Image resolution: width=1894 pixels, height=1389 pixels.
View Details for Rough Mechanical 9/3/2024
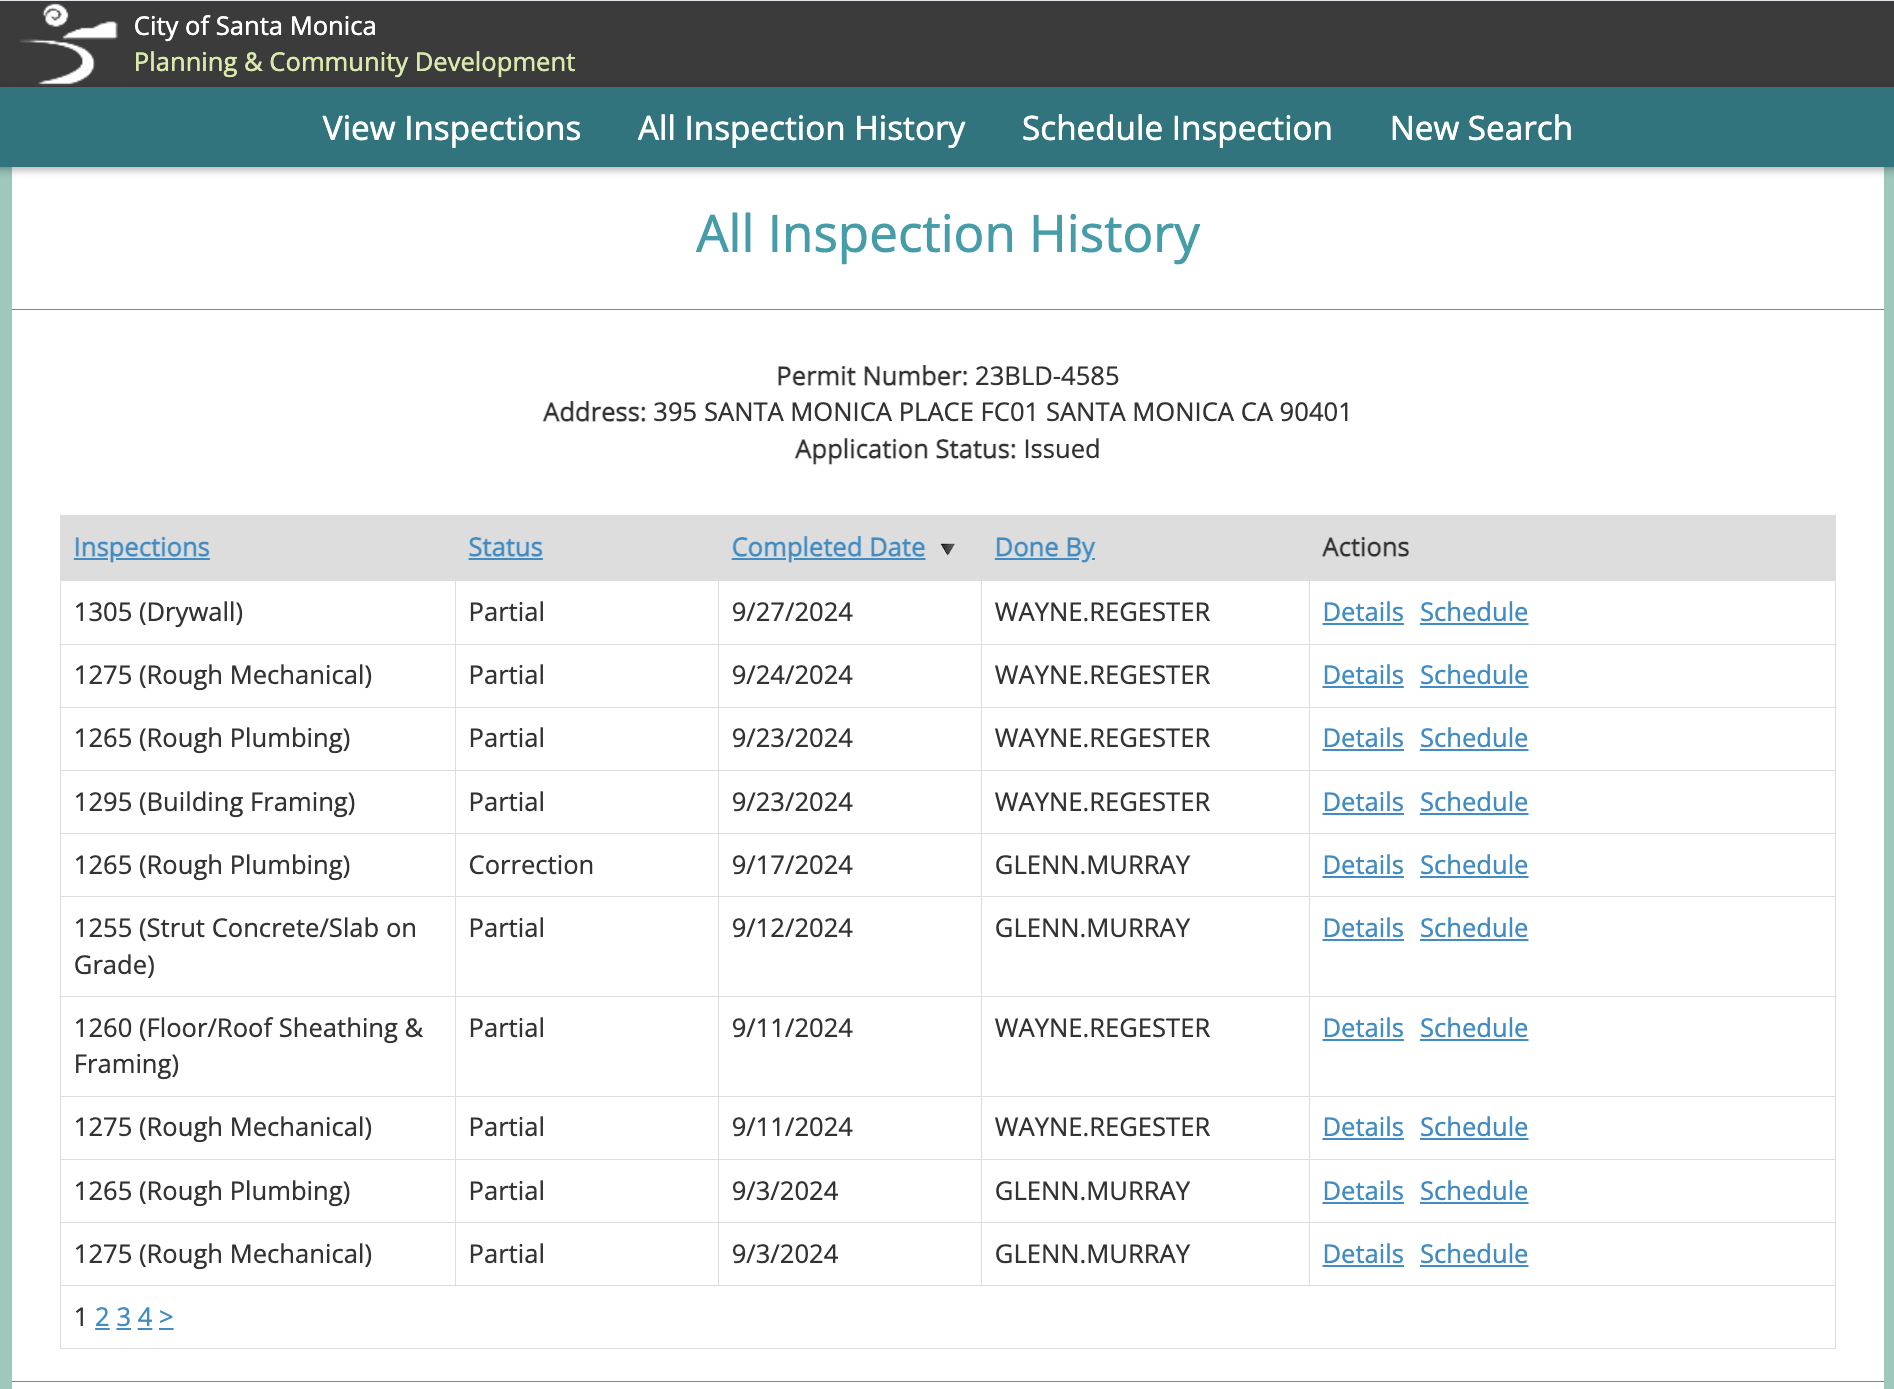point(1362,1254)
